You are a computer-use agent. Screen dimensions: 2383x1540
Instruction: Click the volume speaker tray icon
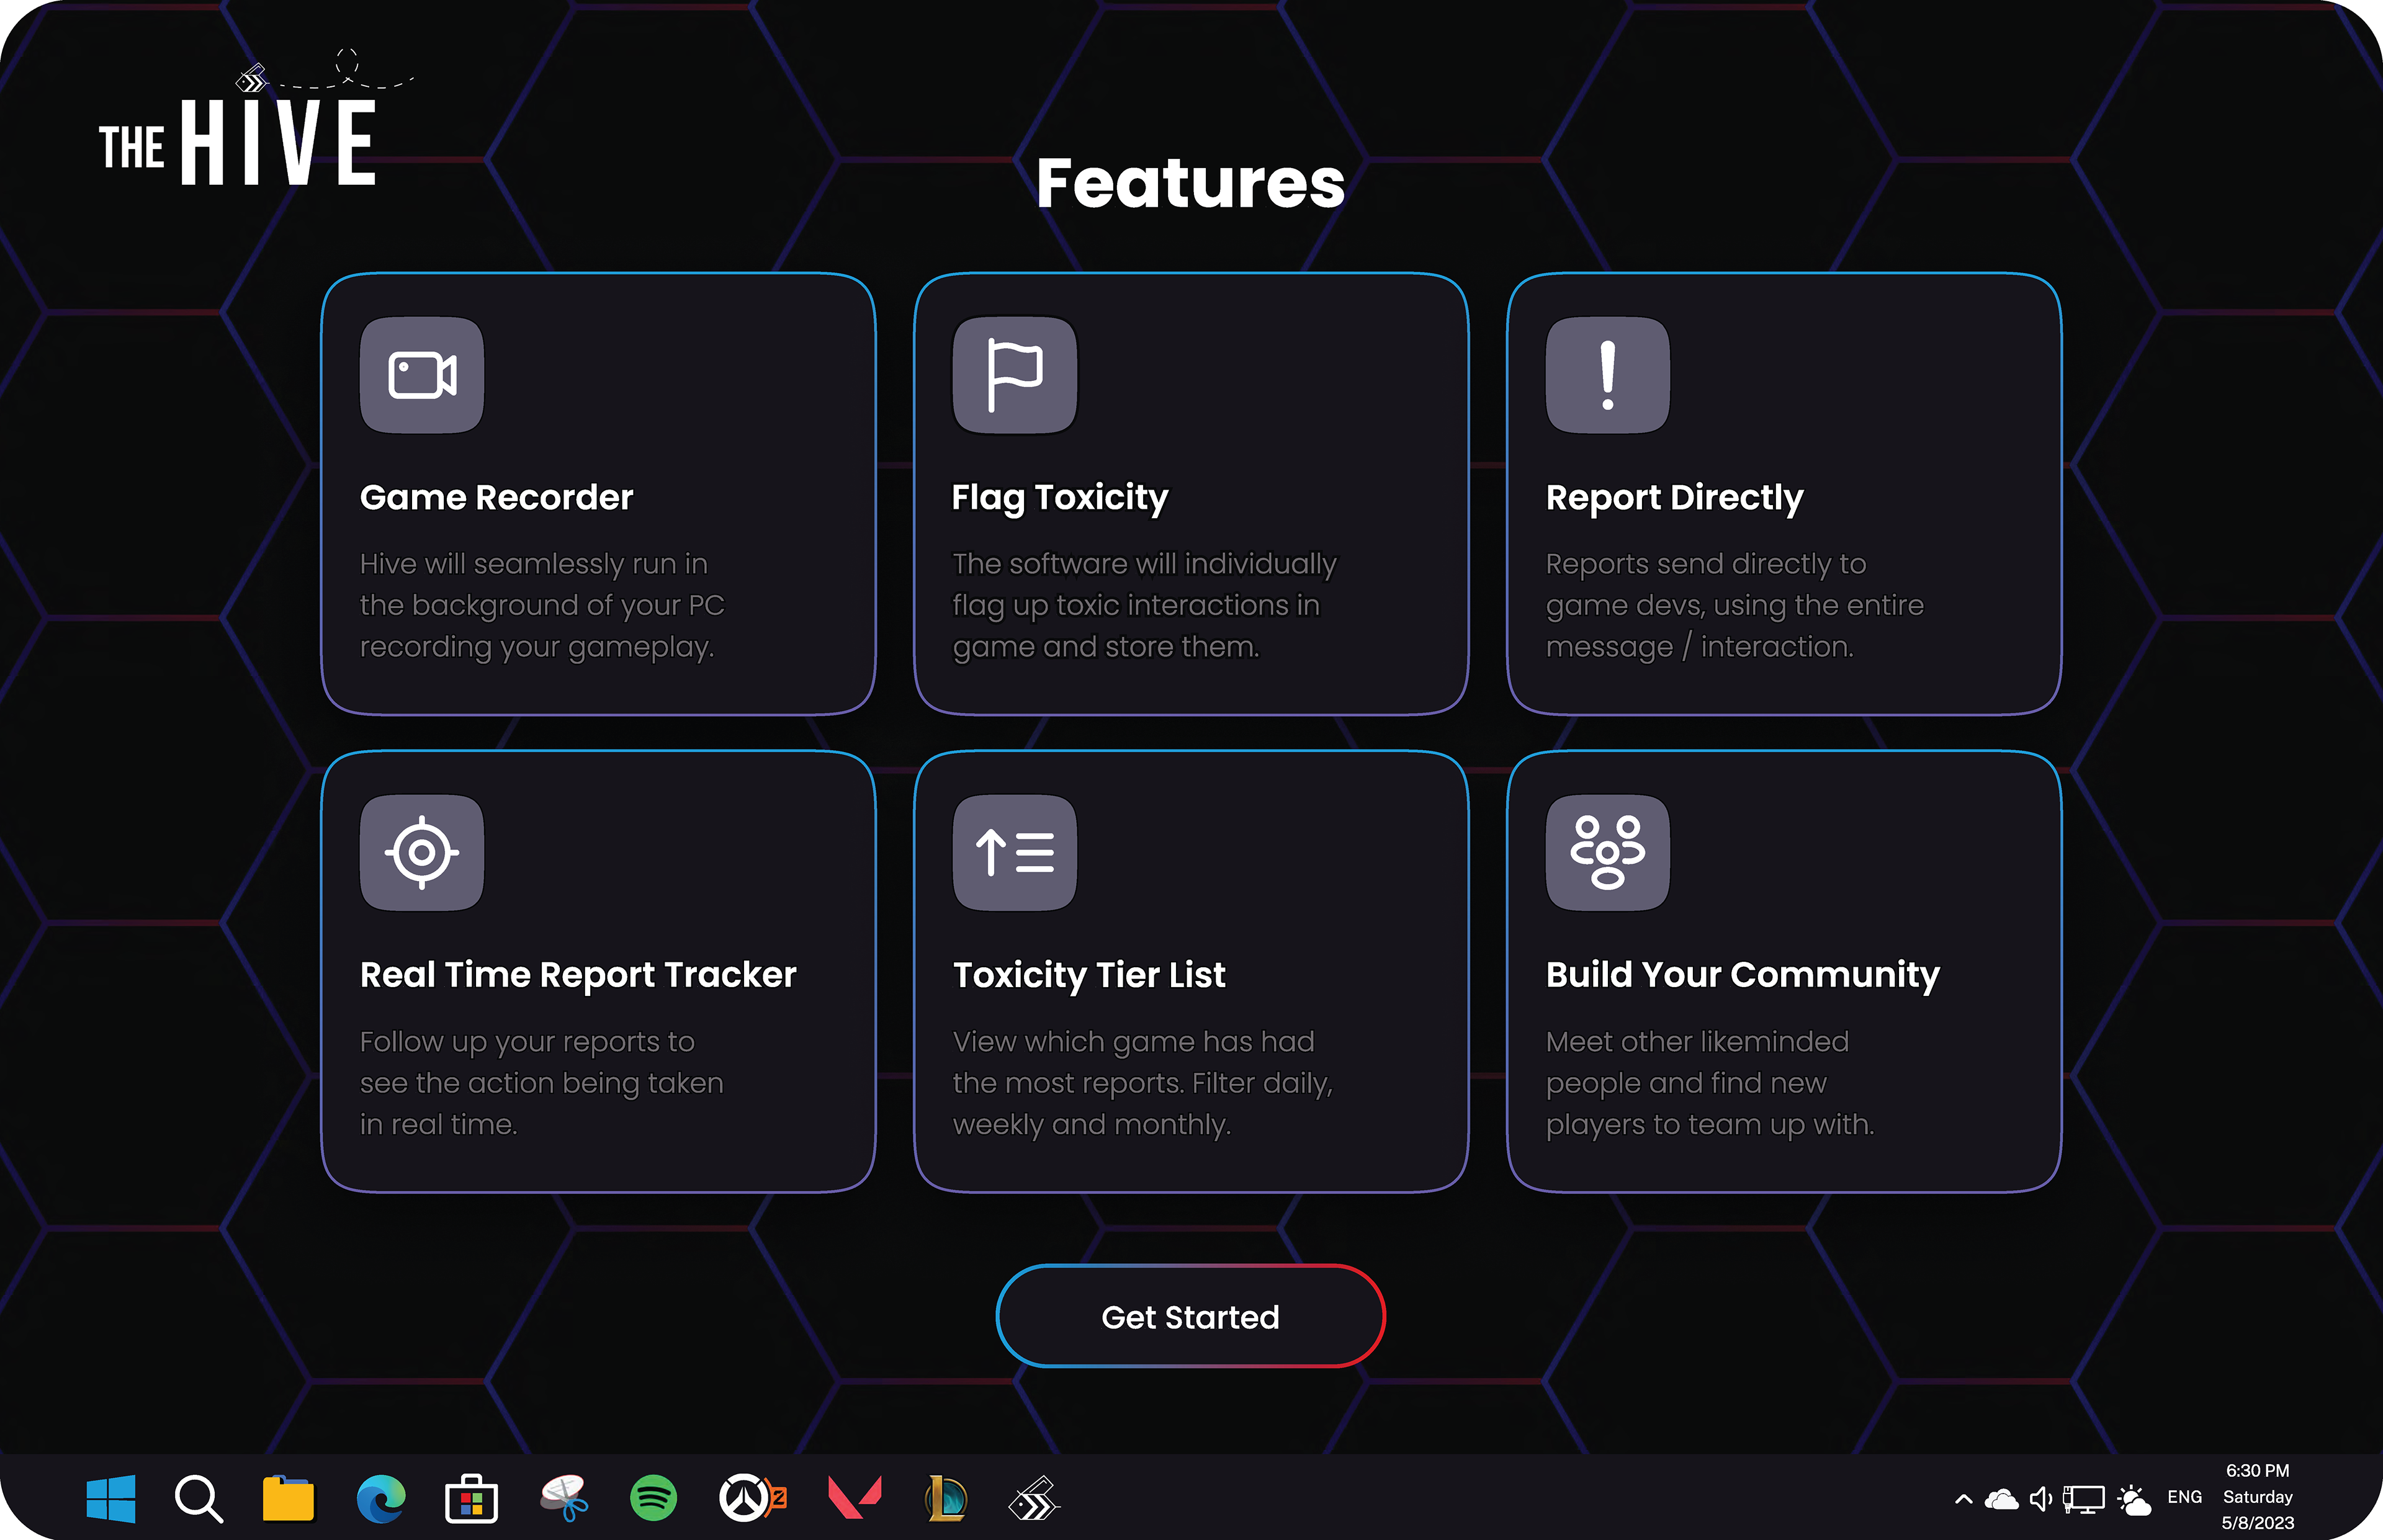(x=2041, y=1499)
